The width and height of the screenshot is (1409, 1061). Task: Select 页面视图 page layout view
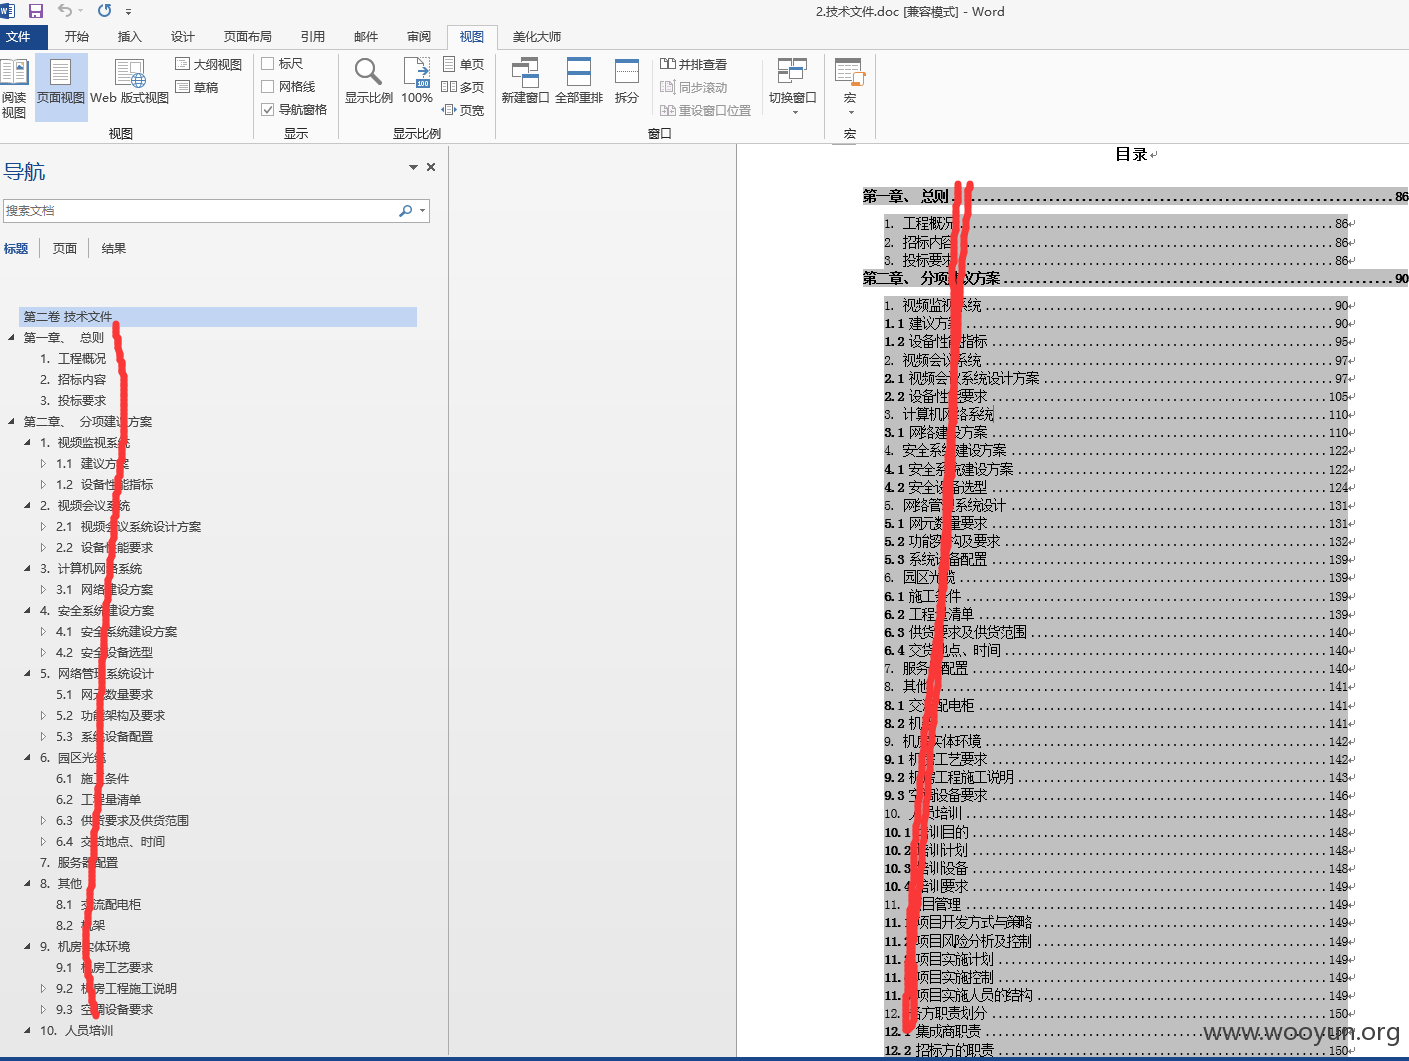61,88
